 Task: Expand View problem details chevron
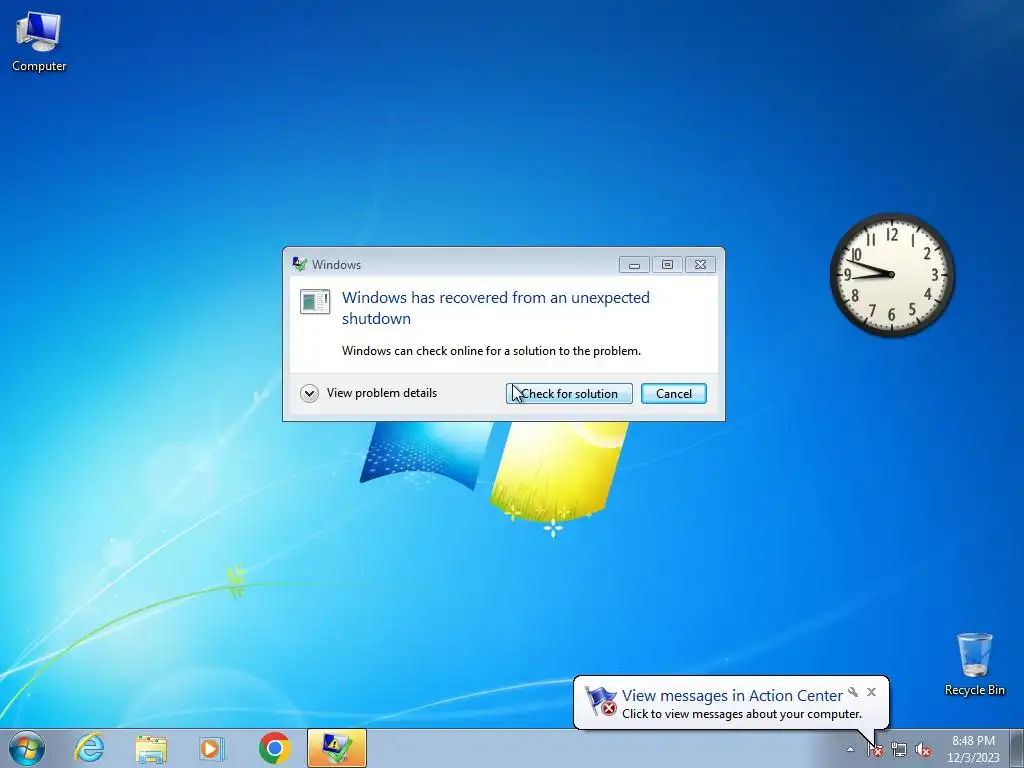(x=309, y=393)
